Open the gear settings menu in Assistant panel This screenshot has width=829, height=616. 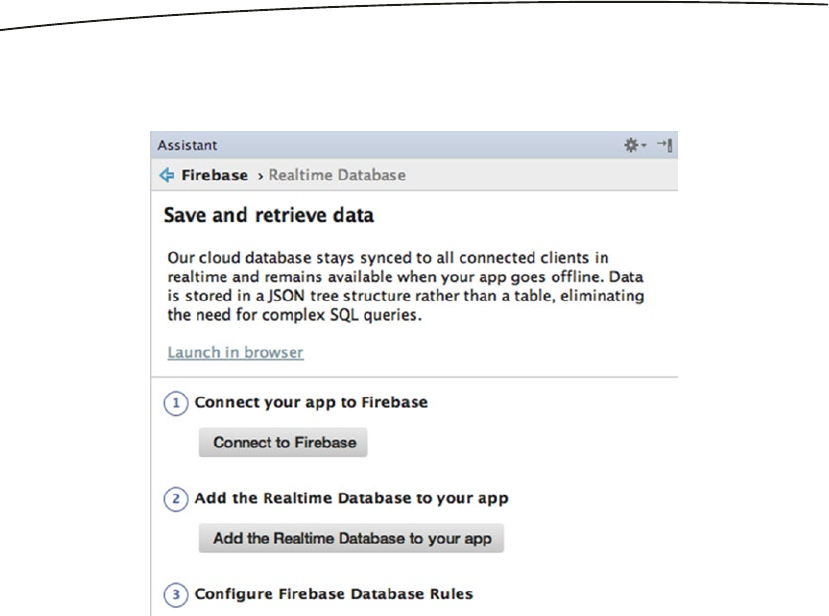click(635, 145)
